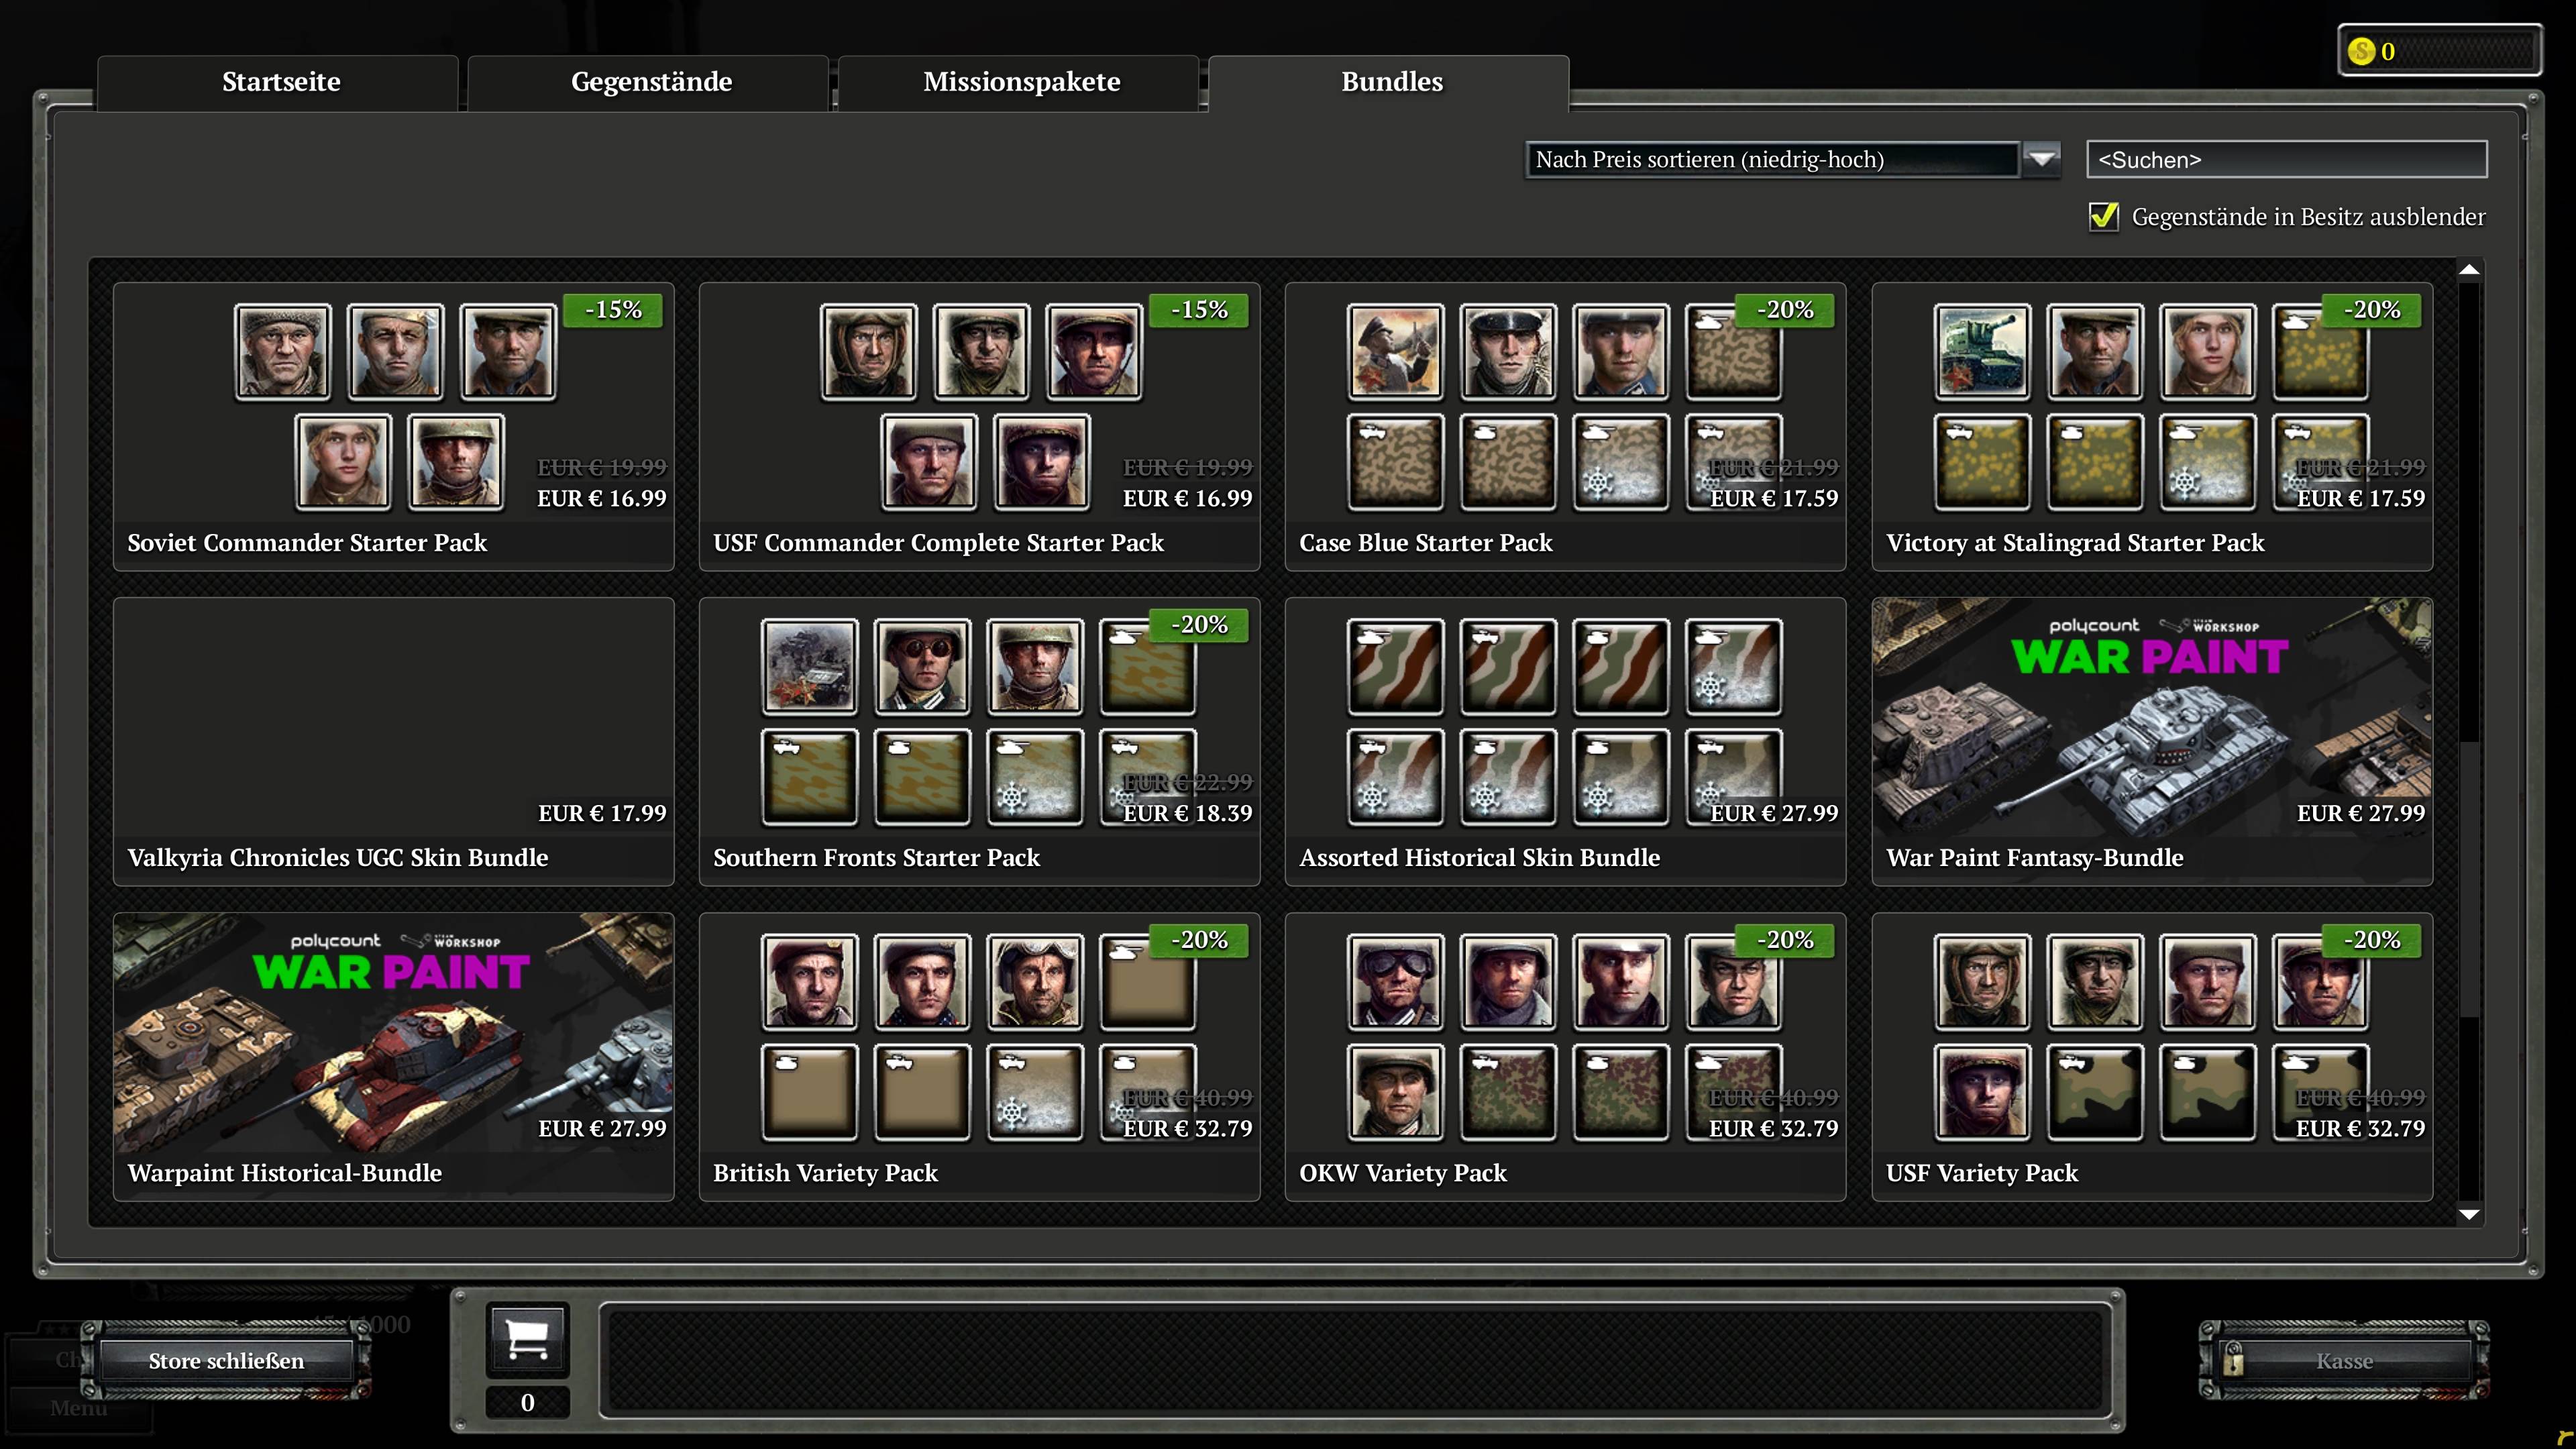The image size is (2576, 1449).
Task: Open the Missionspakete tab
Action: click(1021, 82)
